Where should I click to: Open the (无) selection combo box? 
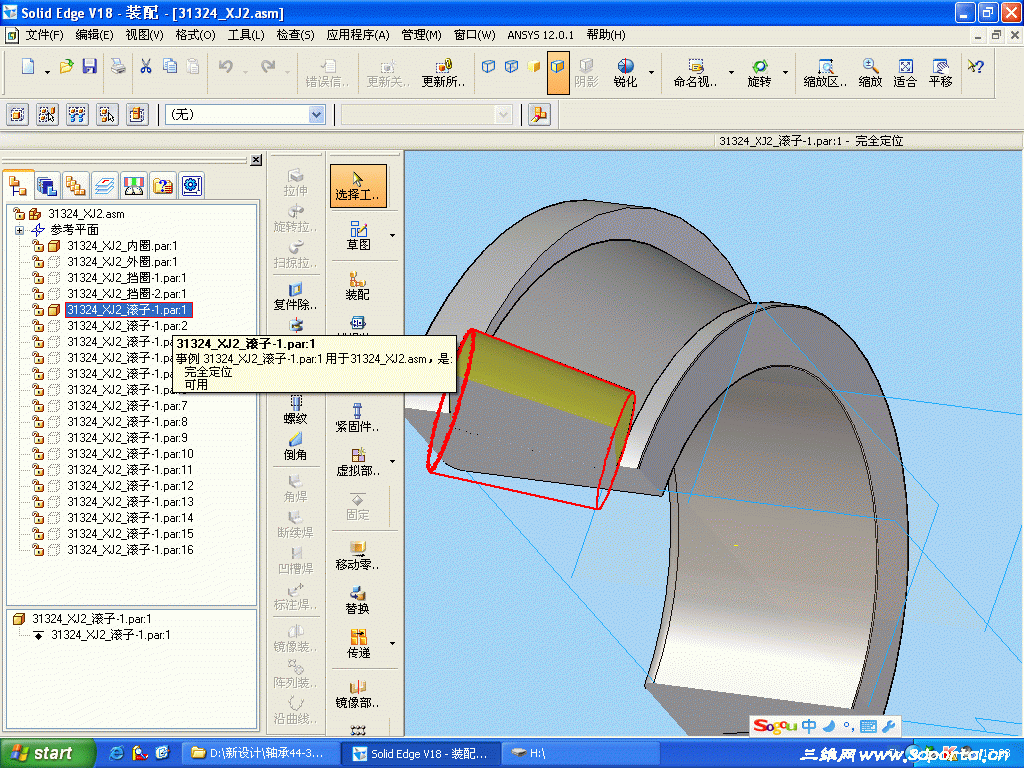click(245, 115)
